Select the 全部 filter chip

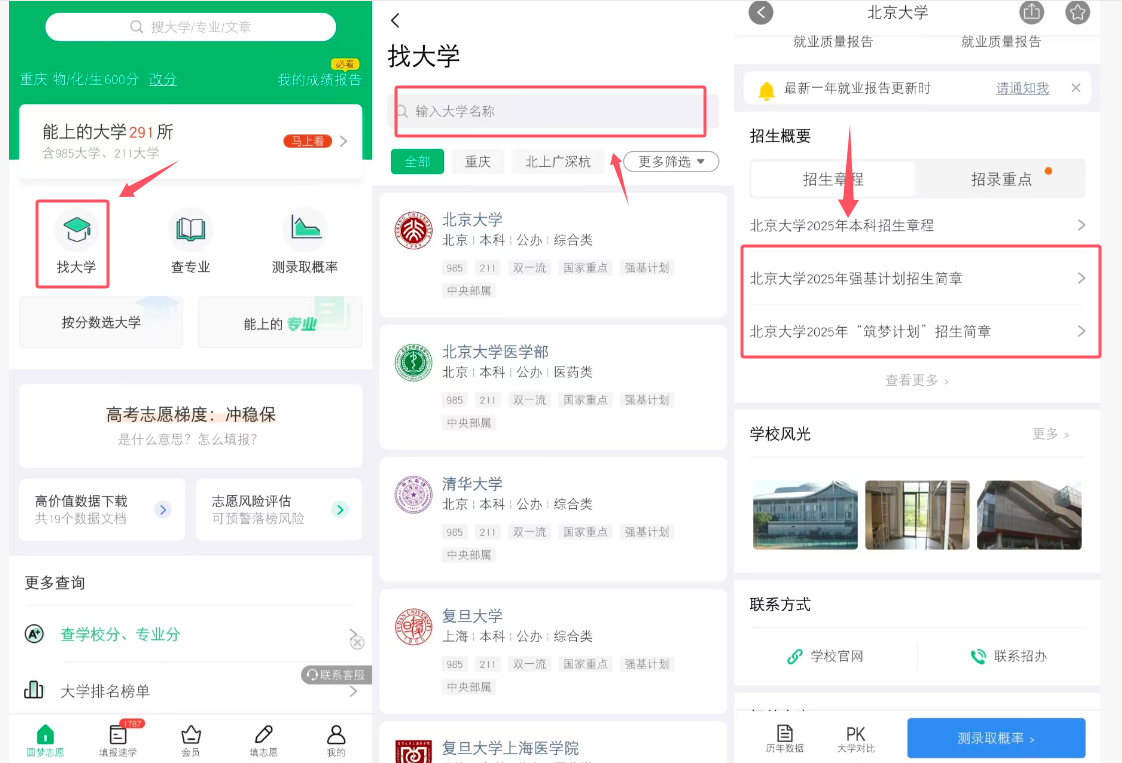tap(417, 161)
